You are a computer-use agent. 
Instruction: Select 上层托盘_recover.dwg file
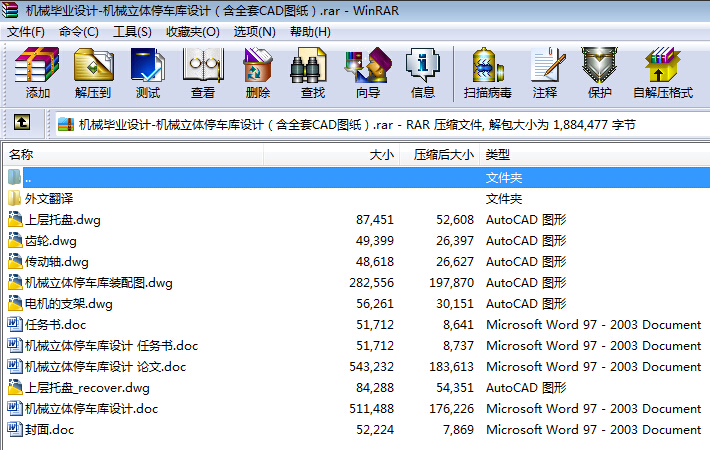87,388
